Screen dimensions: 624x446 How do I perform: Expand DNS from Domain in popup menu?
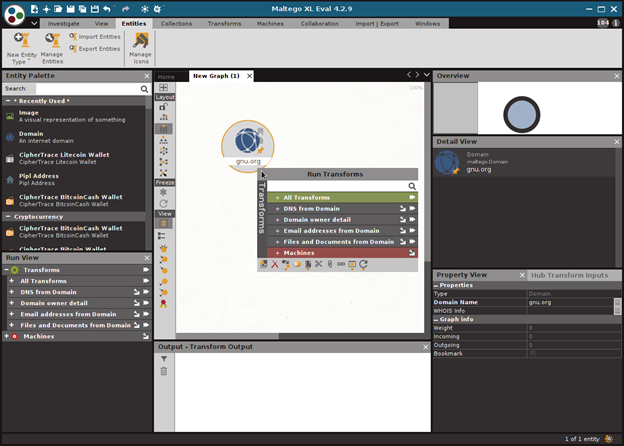(x=277, y=209)
